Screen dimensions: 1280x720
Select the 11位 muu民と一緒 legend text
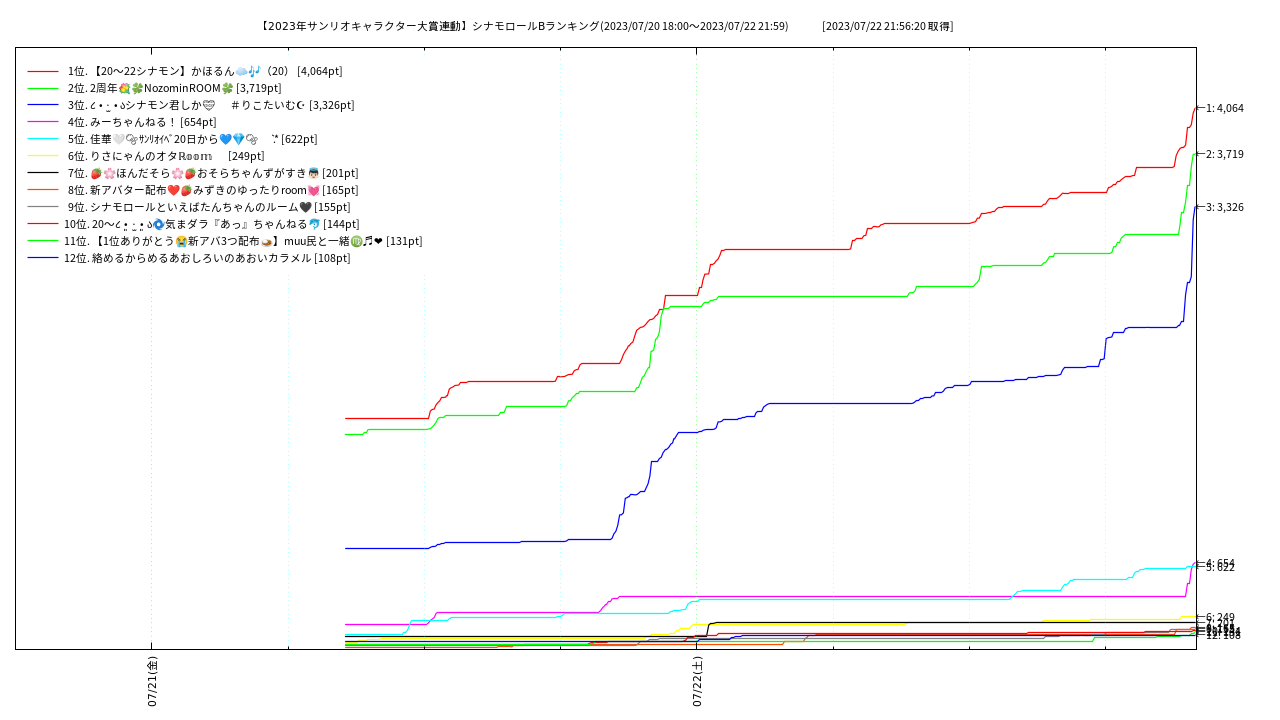pyautogui.click(x=243, y=241)
